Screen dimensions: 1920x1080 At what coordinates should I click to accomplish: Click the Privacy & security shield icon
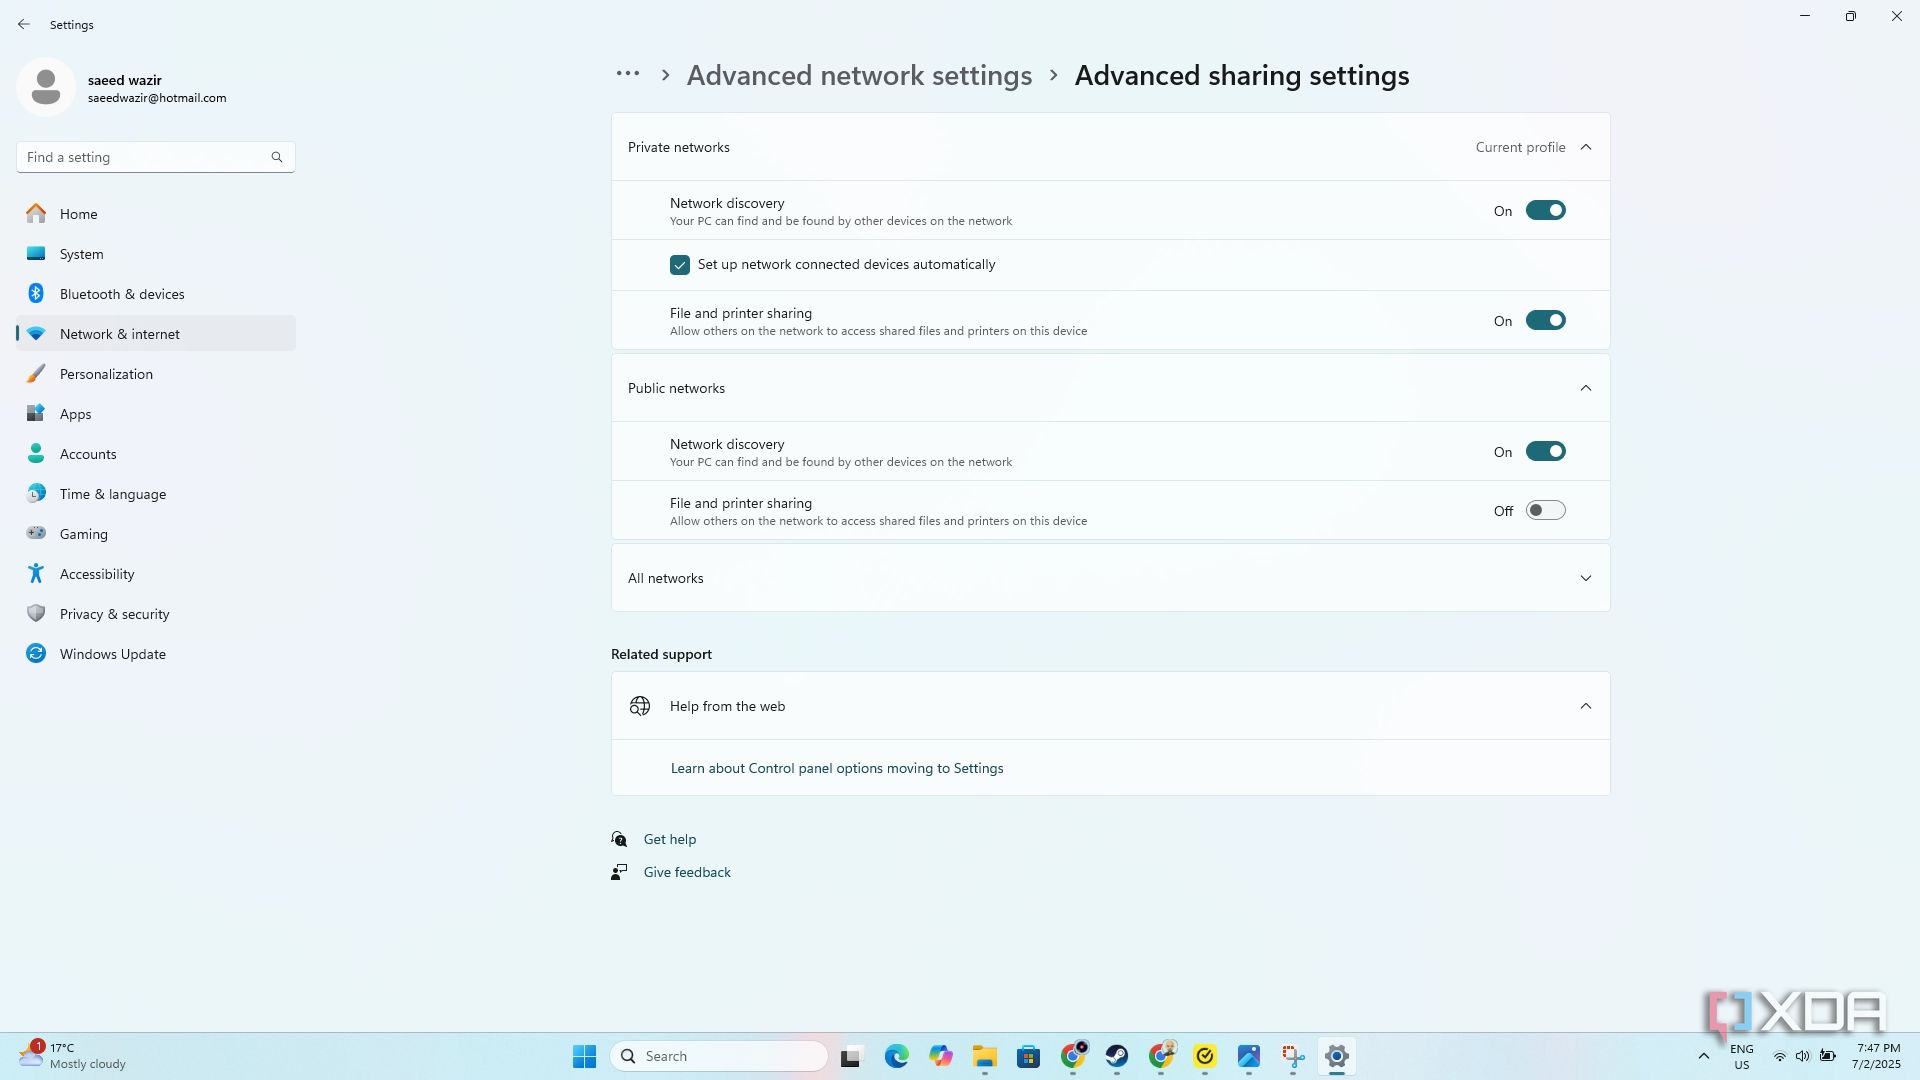[36, 614]
